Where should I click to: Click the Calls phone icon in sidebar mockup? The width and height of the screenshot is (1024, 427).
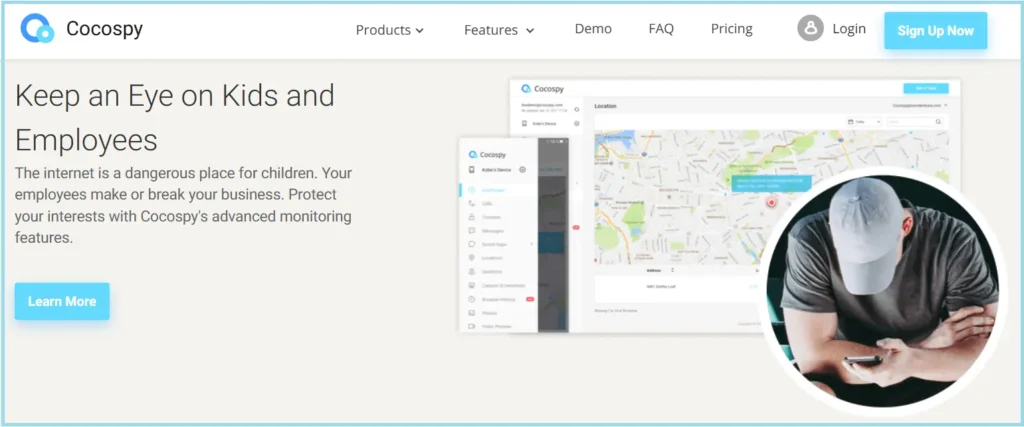pos(471,203)
